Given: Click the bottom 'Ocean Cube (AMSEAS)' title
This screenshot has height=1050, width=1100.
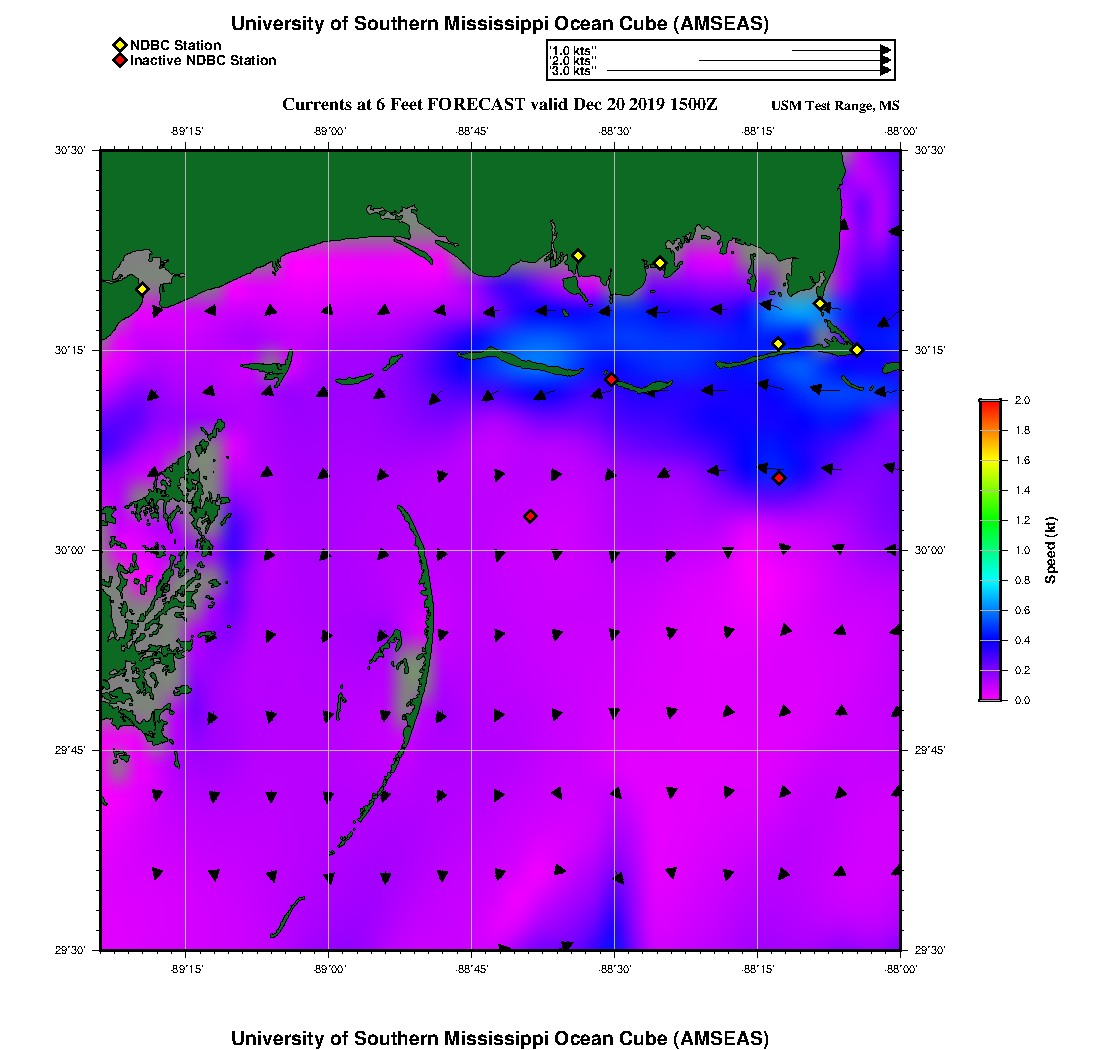Looking at the screenshot, I should [499, 1038].
